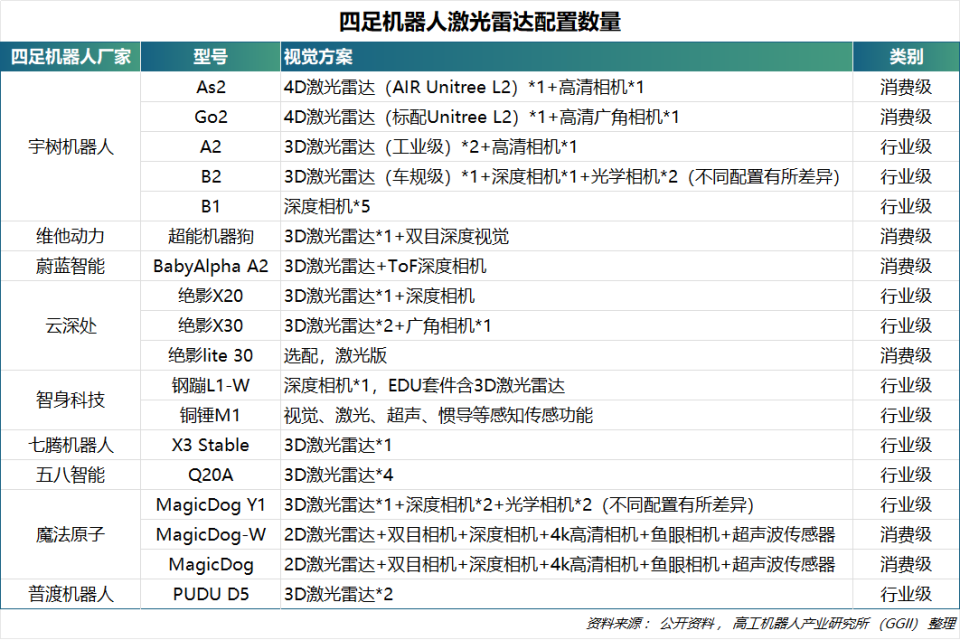Click the 云深处 manufacturer cell
This screenshot has width=960, height=640.
[x=70, y=326]
